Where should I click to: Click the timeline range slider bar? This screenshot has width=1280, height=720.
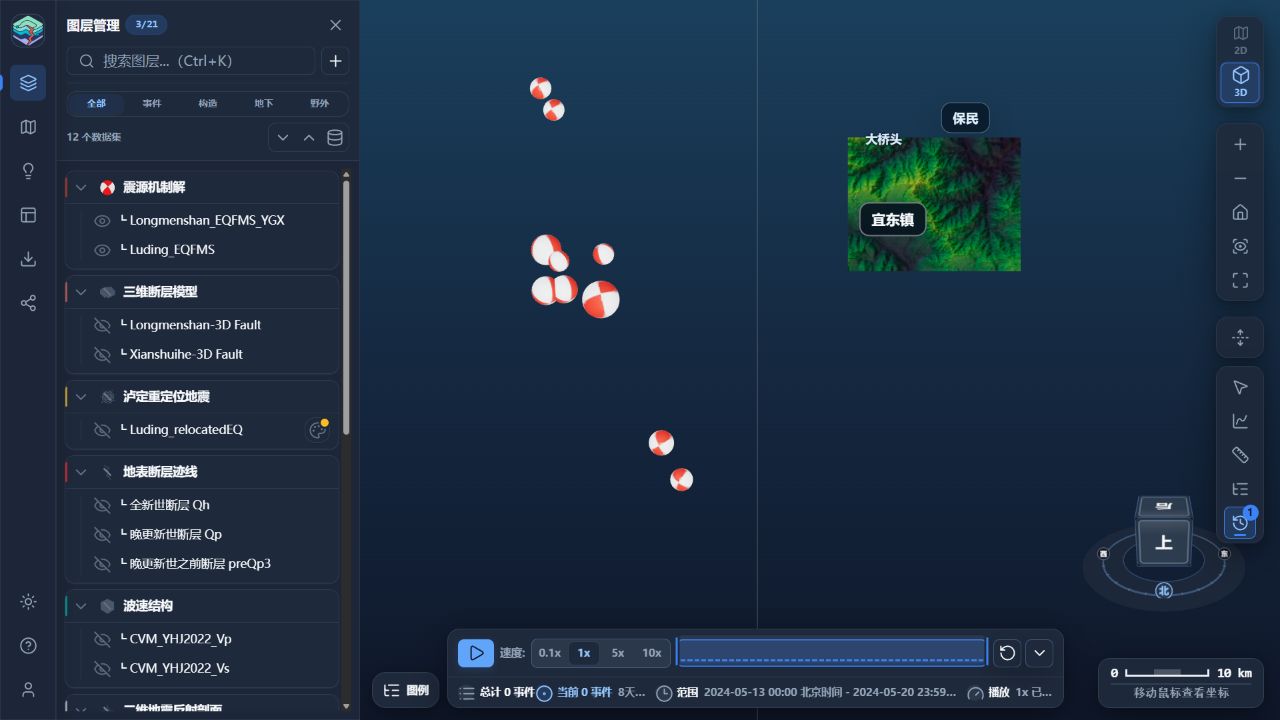[832, 652]
